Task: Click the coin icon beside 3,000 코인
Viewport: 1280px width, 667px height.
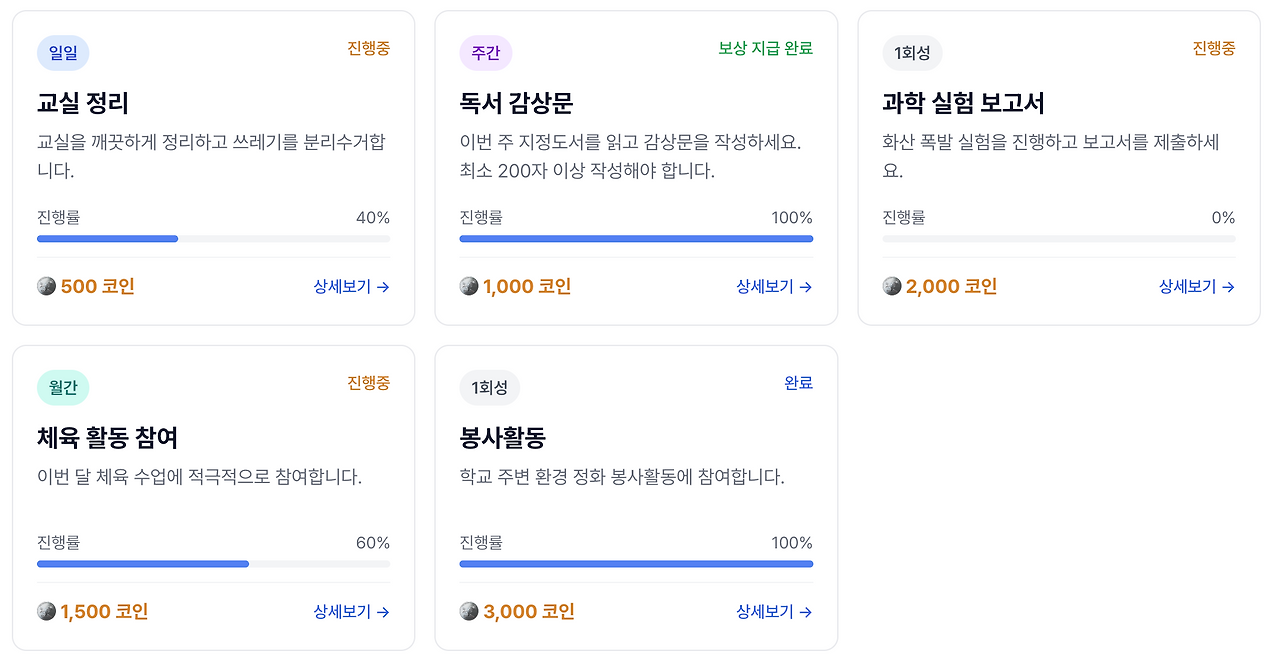Action: point(469,612)
